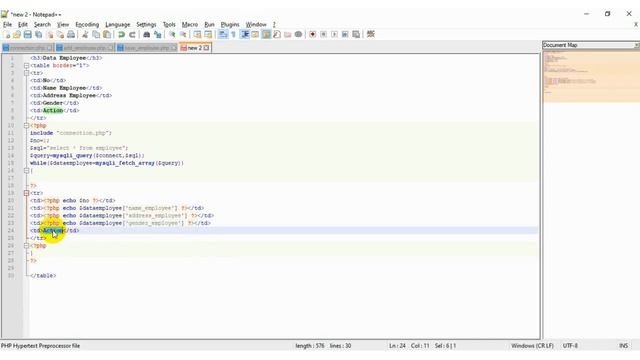Viewport: 640px width, 360px height.
Task: Toggle synchronized horizontal scrolling
Action: tap(208, 35)
